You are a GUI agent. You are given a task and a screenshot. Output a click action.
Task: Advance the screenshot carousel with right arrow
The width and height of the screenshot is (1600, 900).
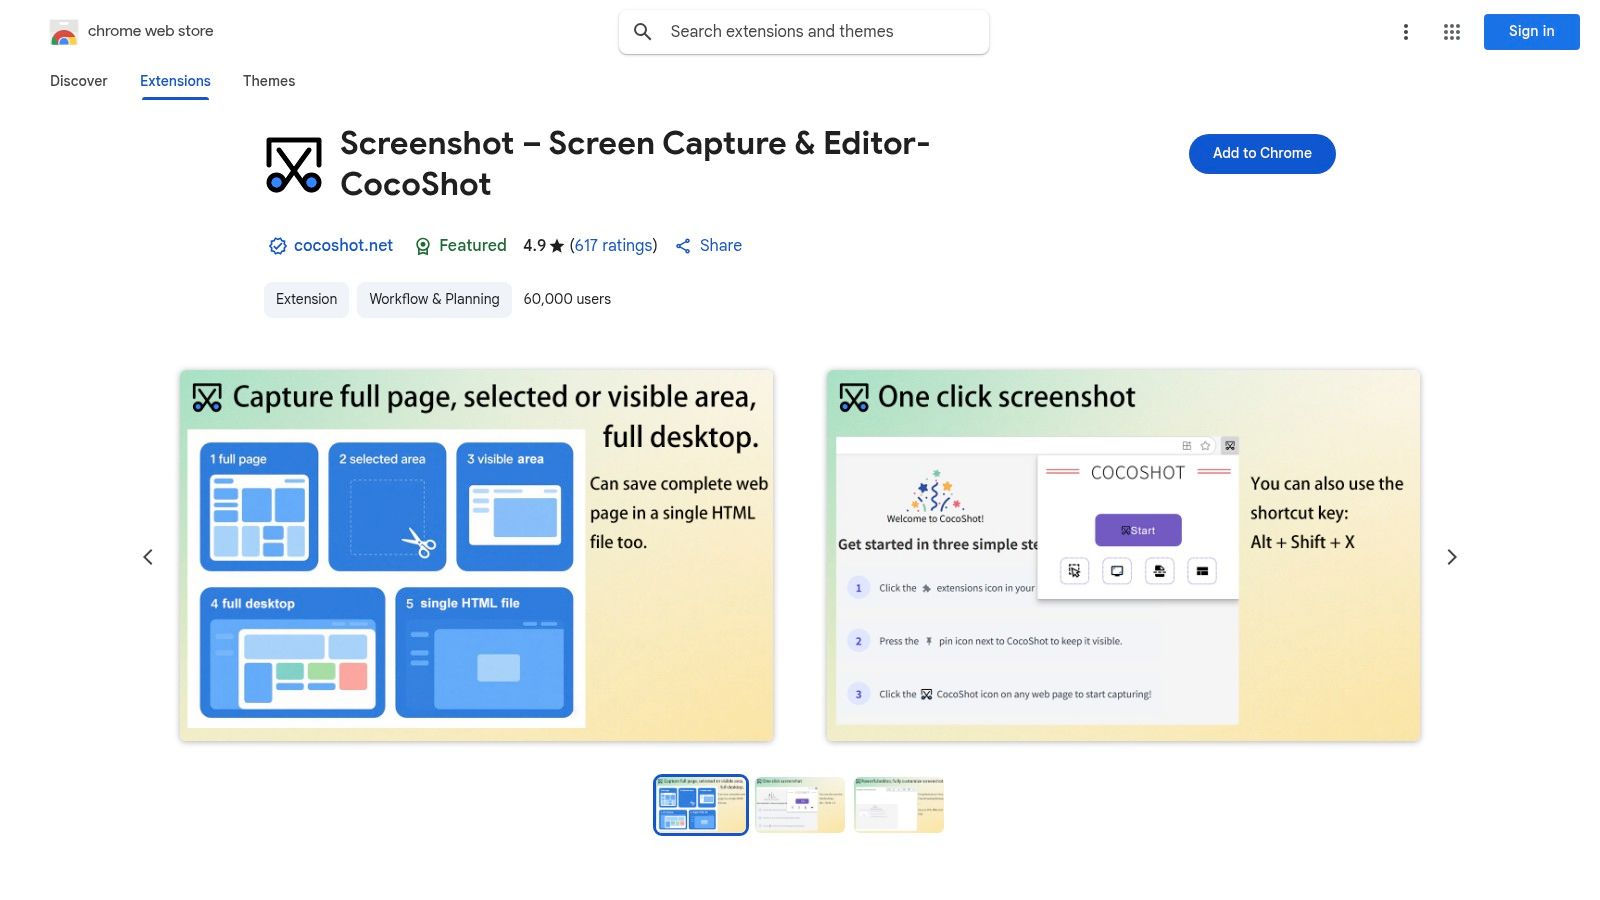(1452, 556)
